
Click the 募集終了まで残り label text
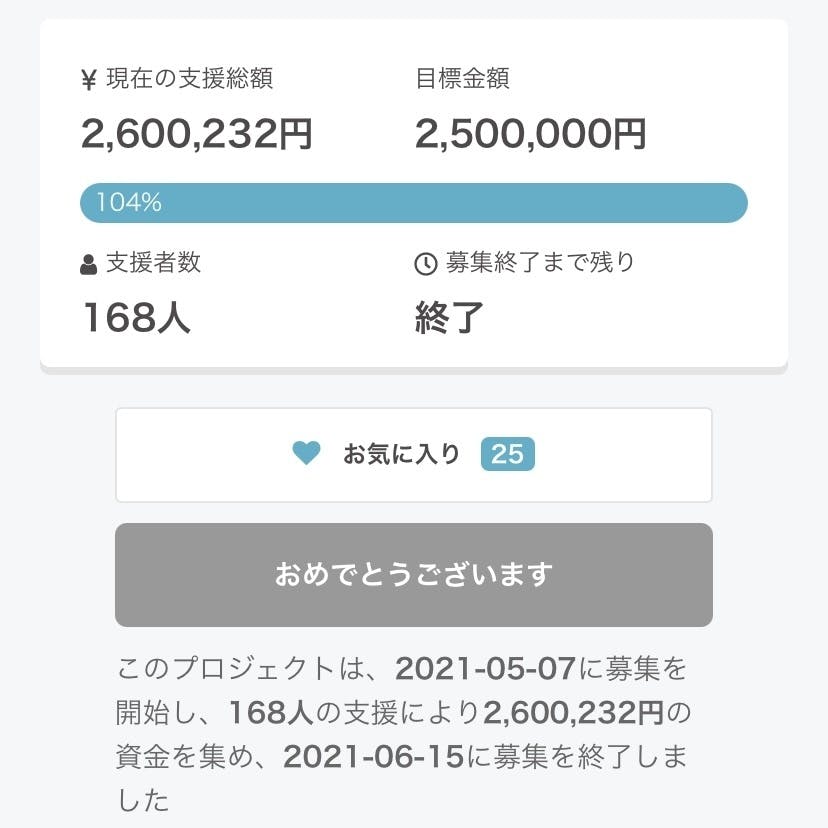click(x=540, y=263)
